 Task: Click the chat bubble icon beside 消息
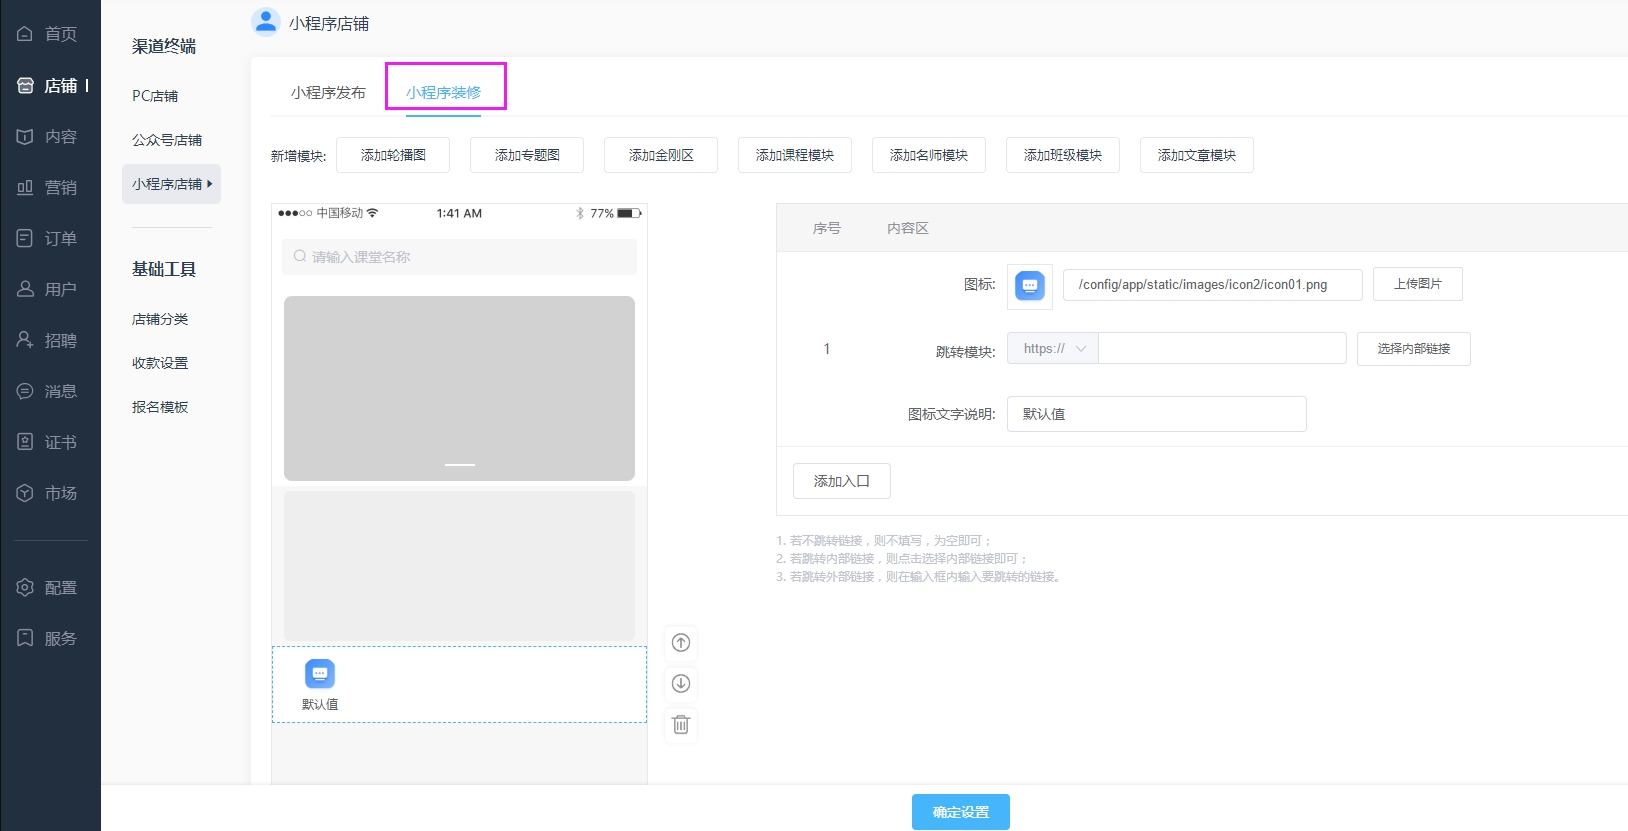tap(25, 391)
